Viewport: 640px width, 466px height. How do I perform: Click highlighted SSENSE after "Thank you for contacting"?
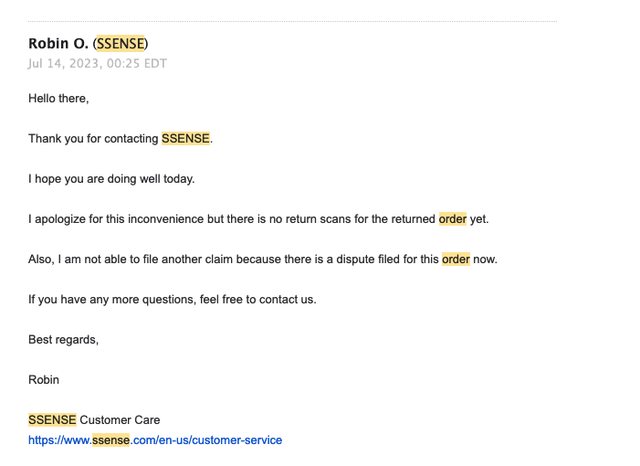point(186,138)
